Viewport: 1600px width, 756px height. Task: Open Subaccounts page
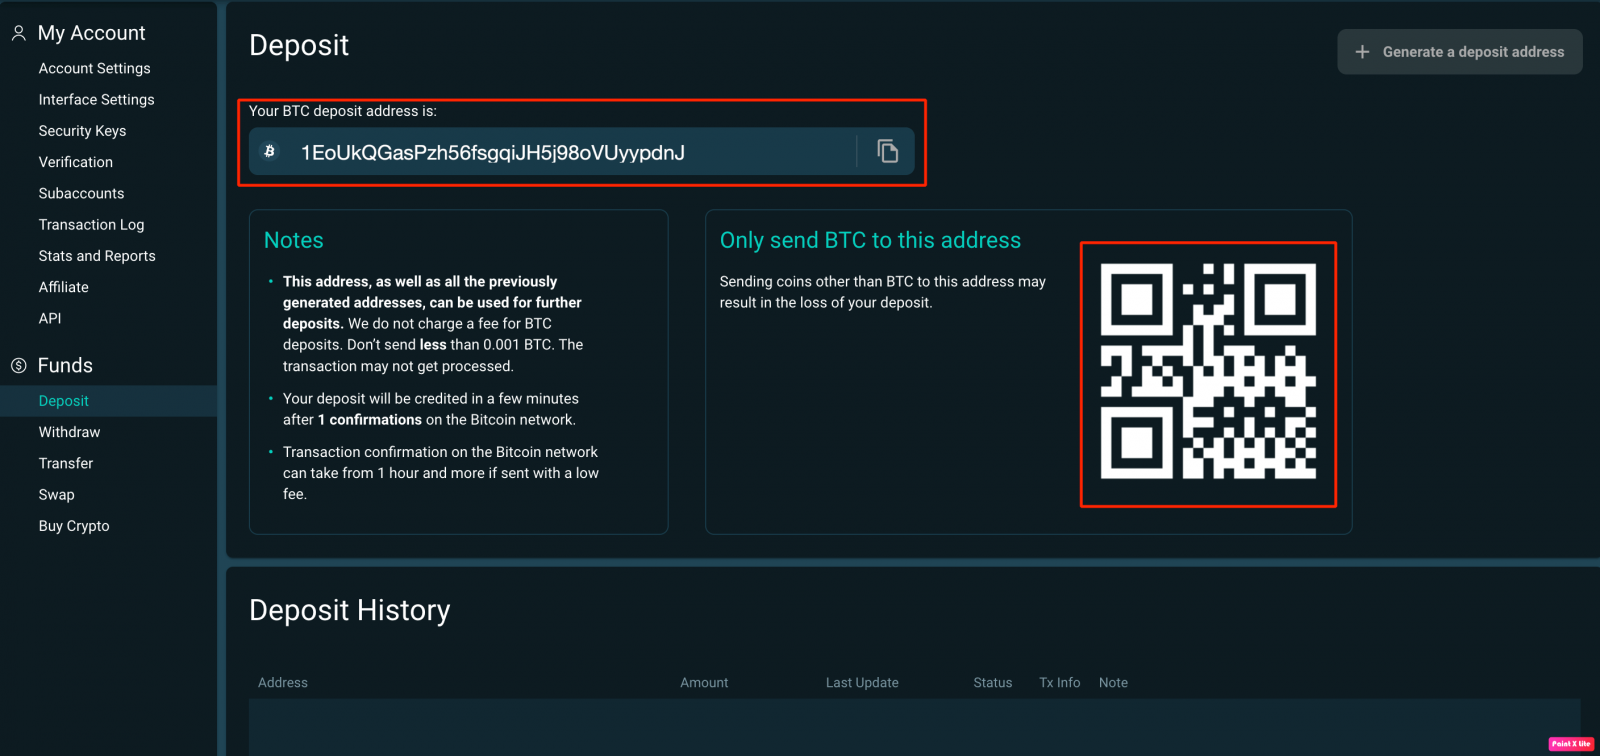pos(81,193)
